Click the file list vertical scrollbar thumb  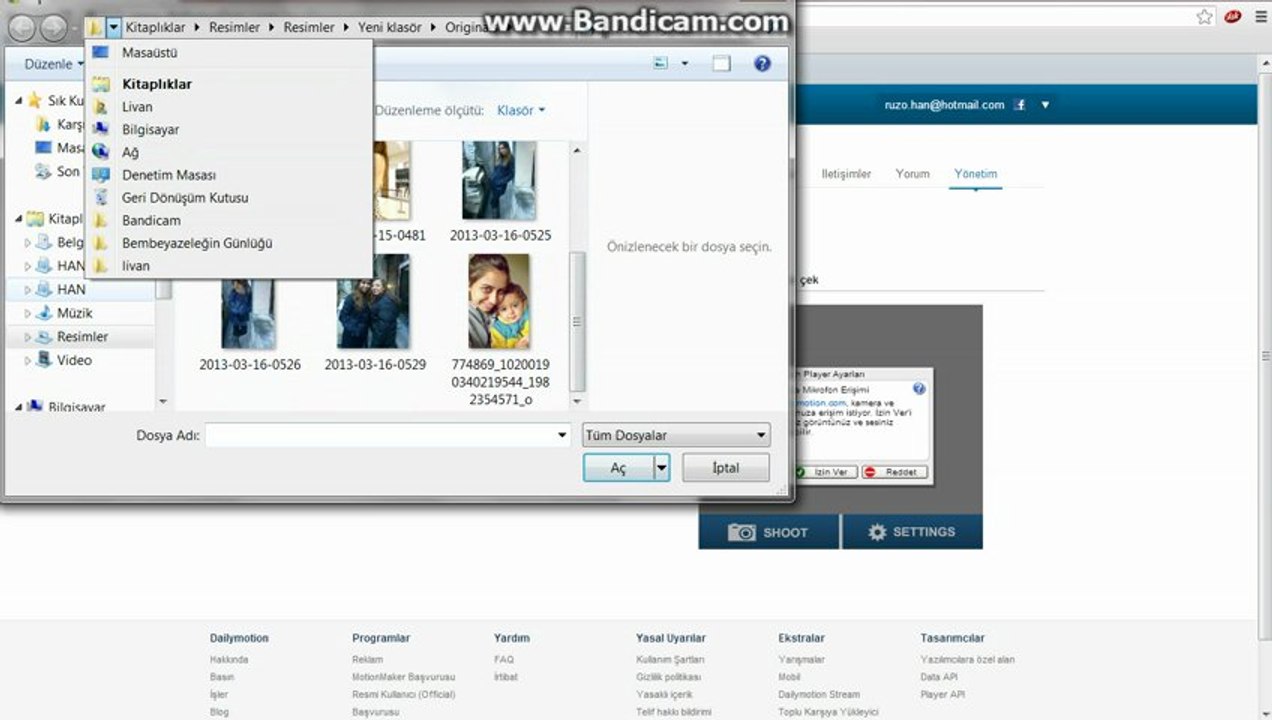coord(576,321)
